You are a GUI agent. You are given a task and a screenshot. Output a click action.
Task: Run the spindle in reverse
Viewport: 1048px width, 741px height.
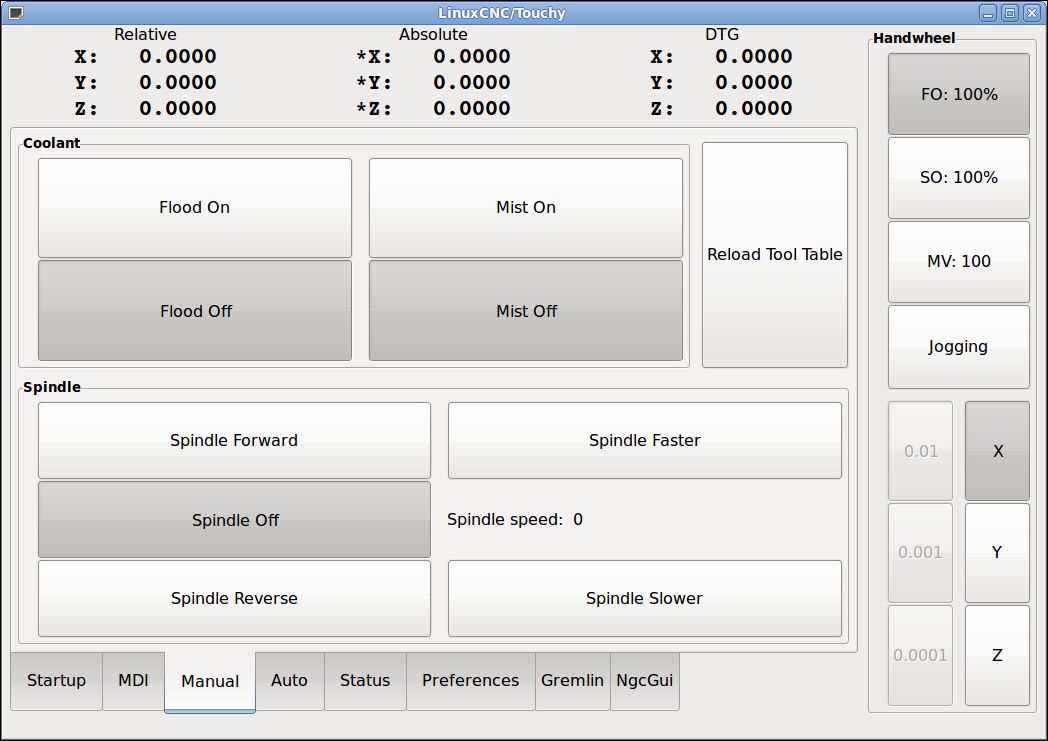click(x=234, y=599)
